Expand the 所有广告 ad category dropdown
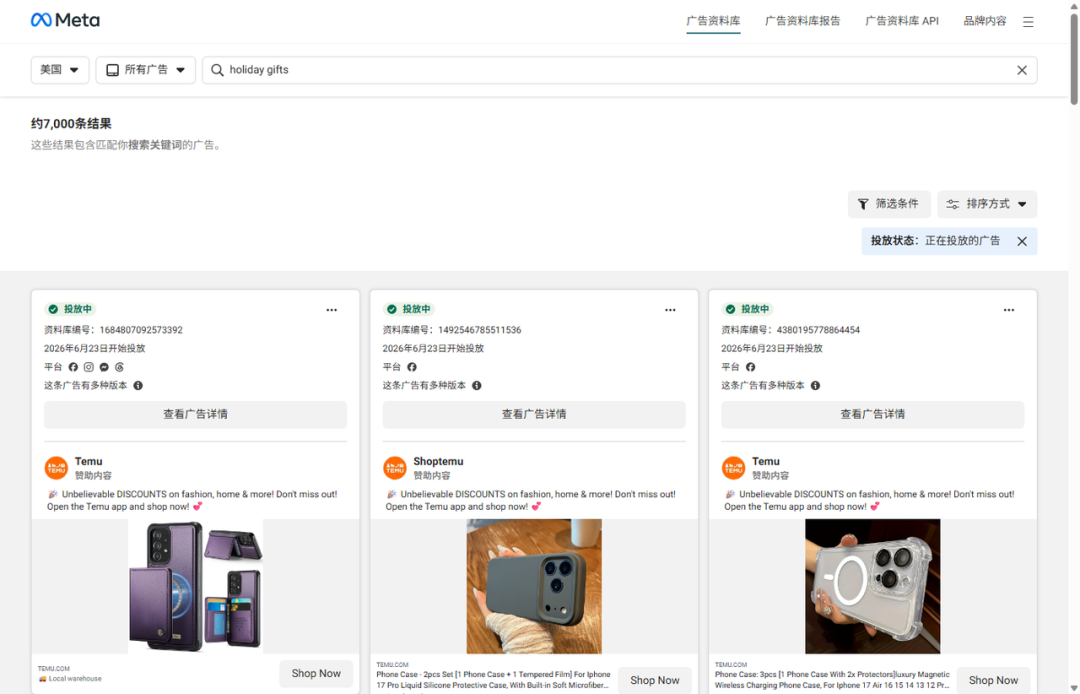1080x694 pixels. coord(145,70)
